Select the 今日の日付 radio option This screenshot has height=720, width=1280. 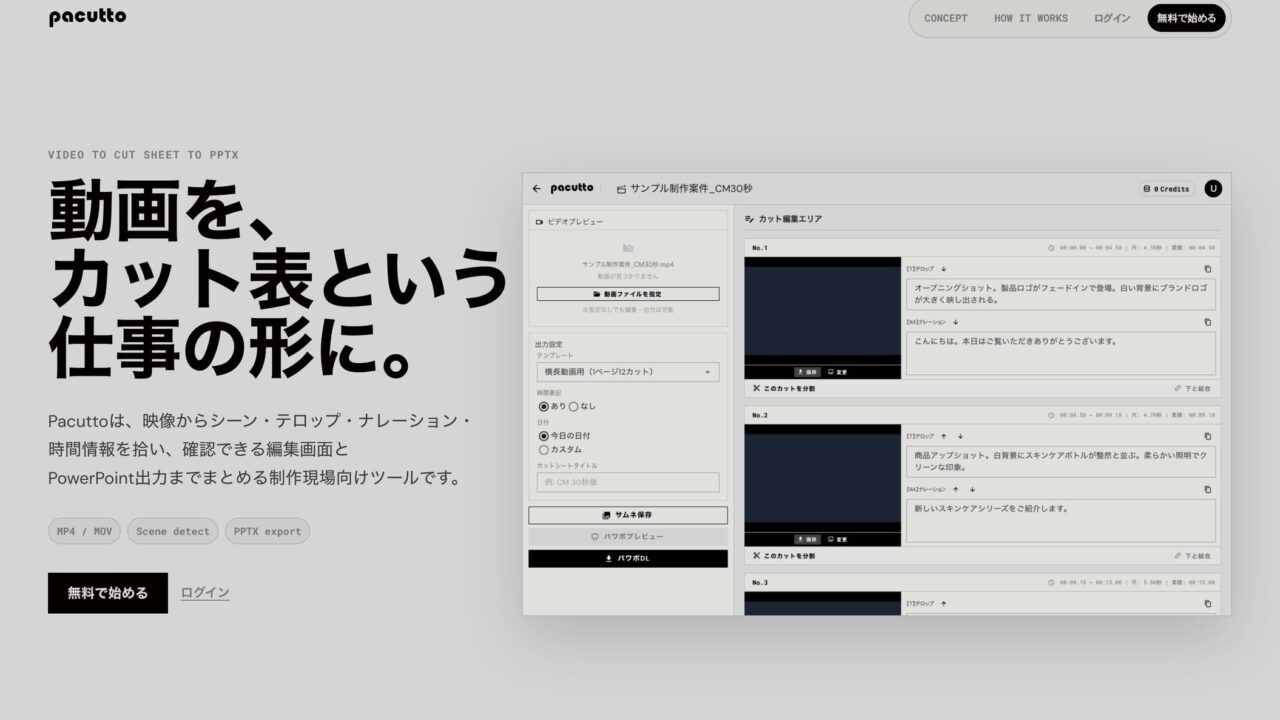pyautogui.click(x=544, y=436)
